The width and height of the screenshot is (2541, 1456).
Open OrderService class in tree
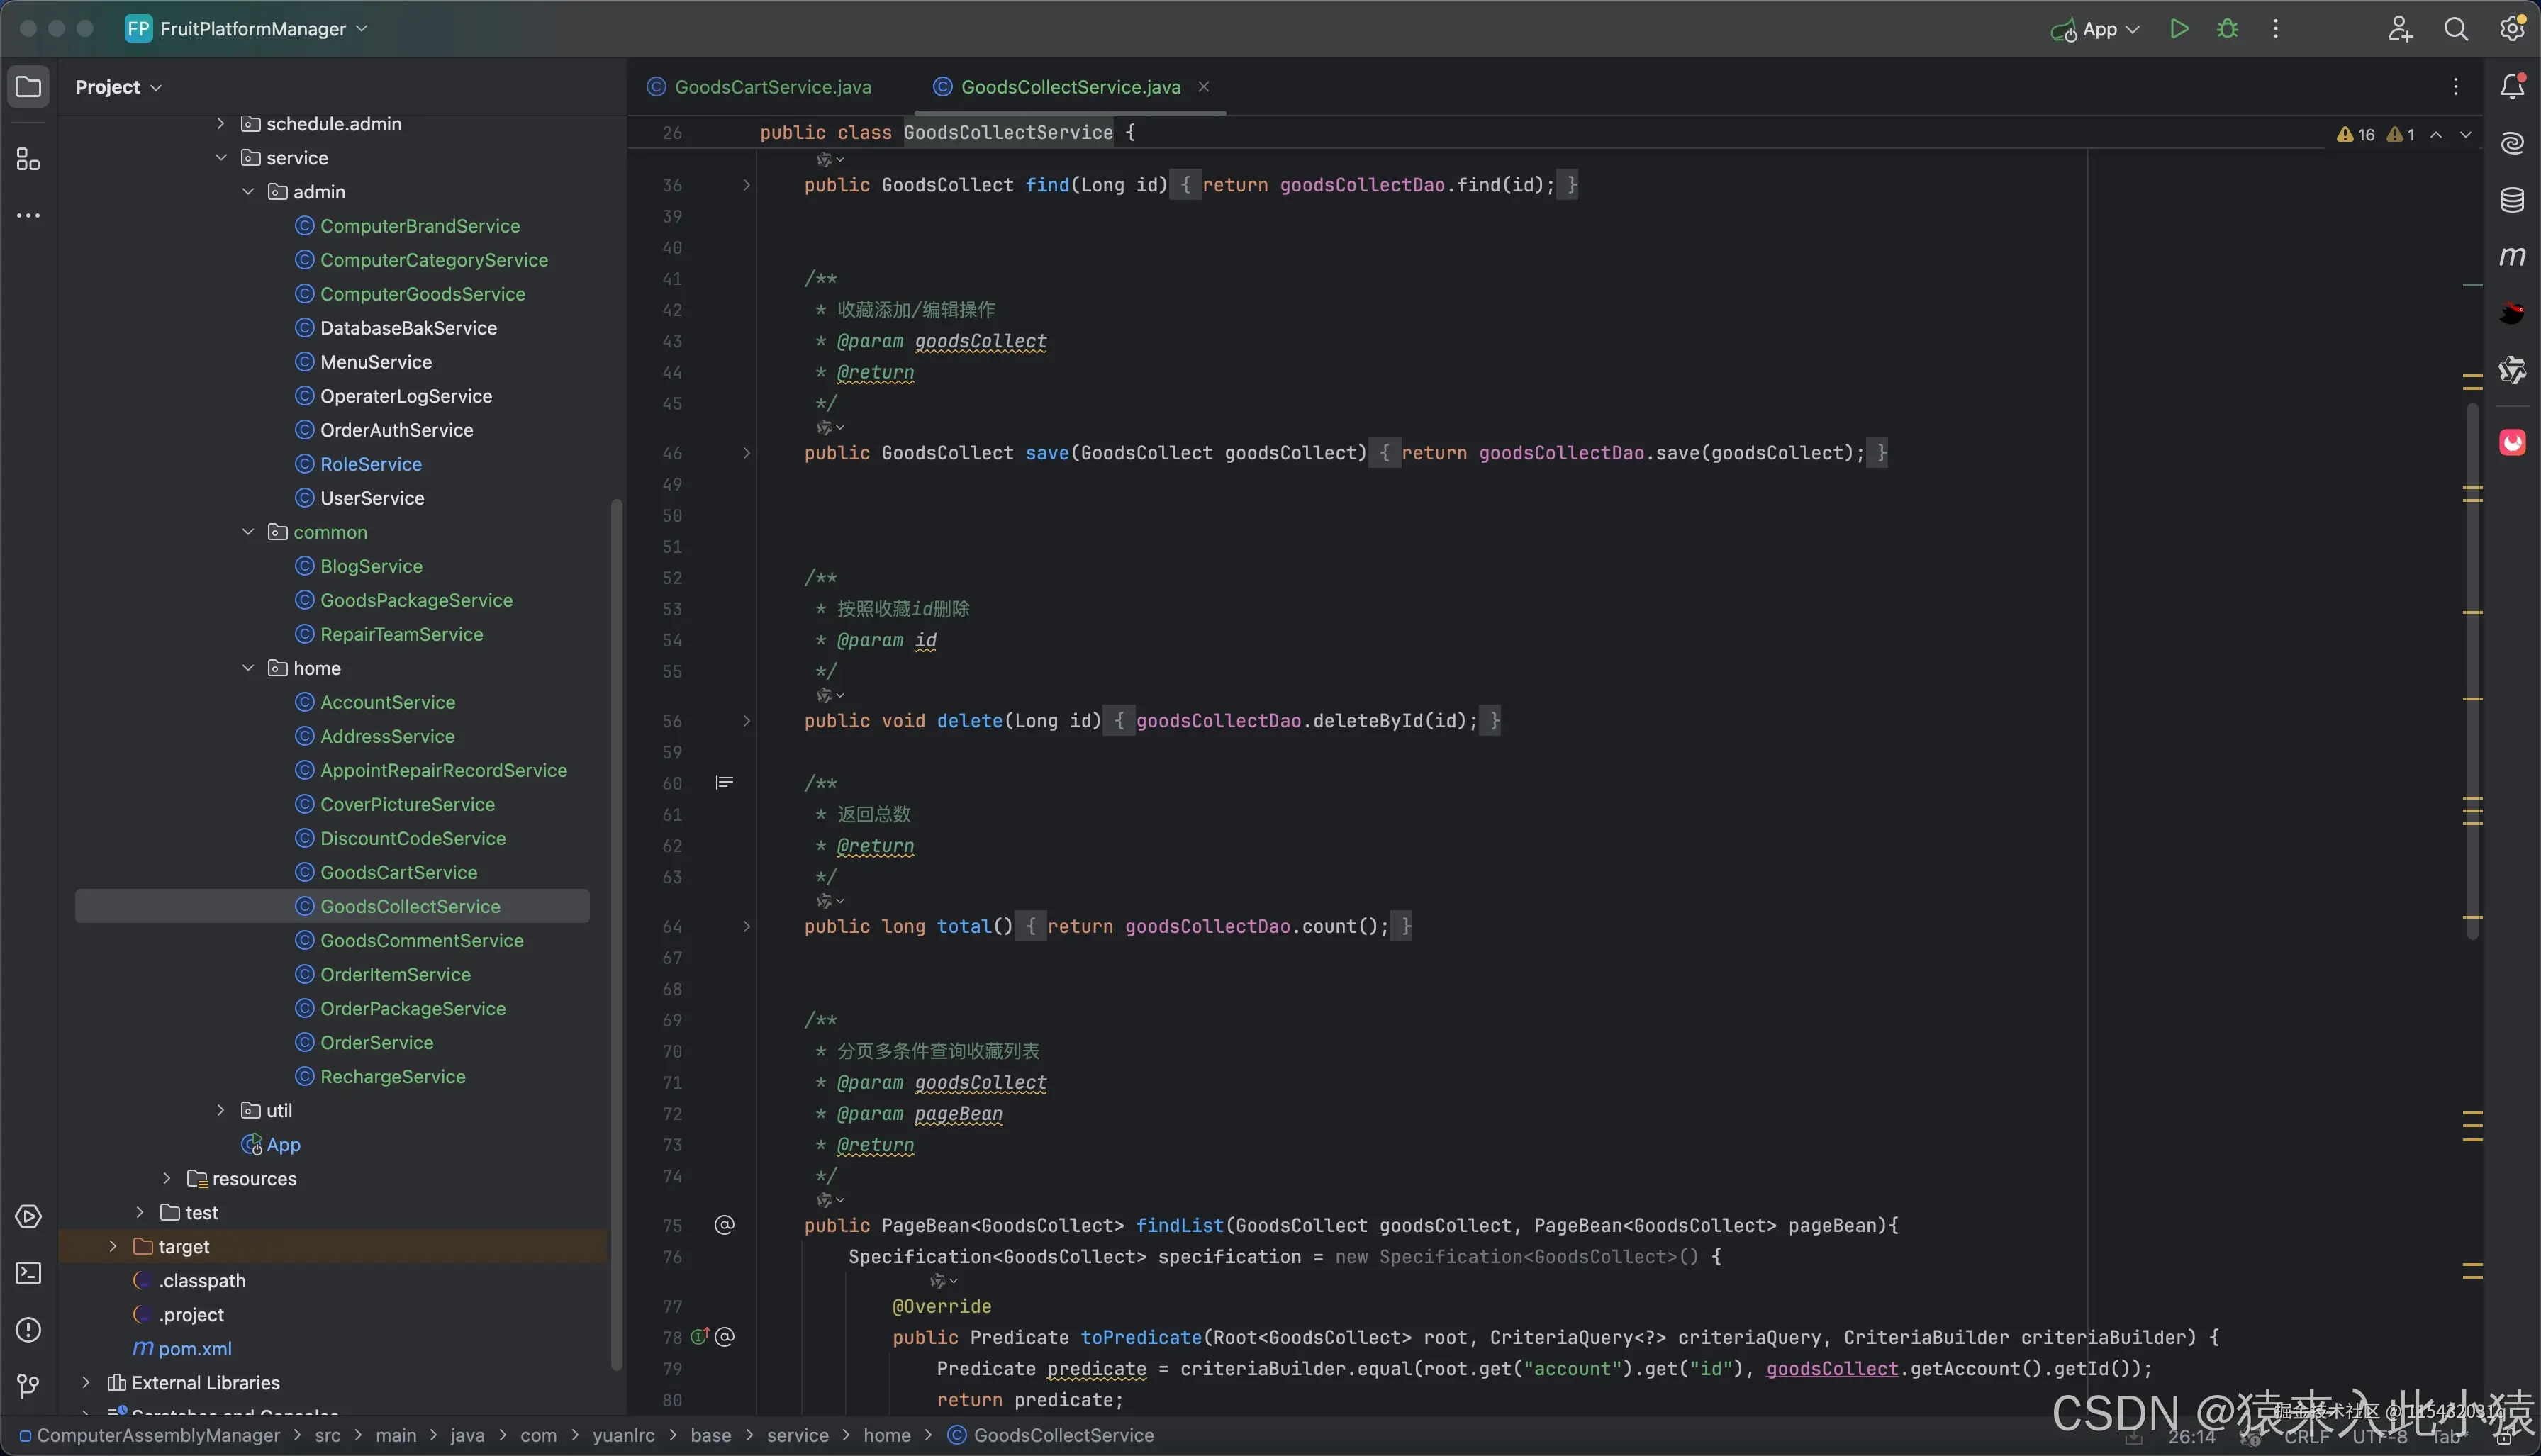(x=376, y=1043)
